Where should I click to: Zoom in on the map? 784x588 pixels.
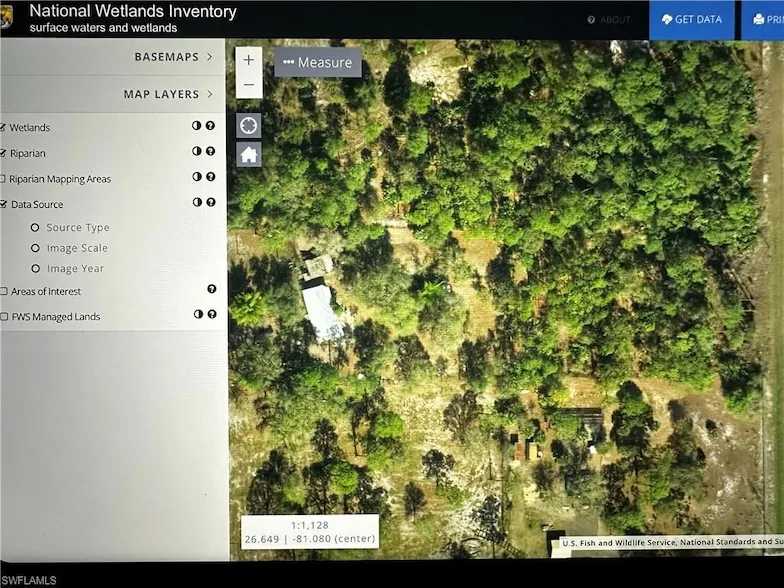pyautogui.click(x=249, y=60)
